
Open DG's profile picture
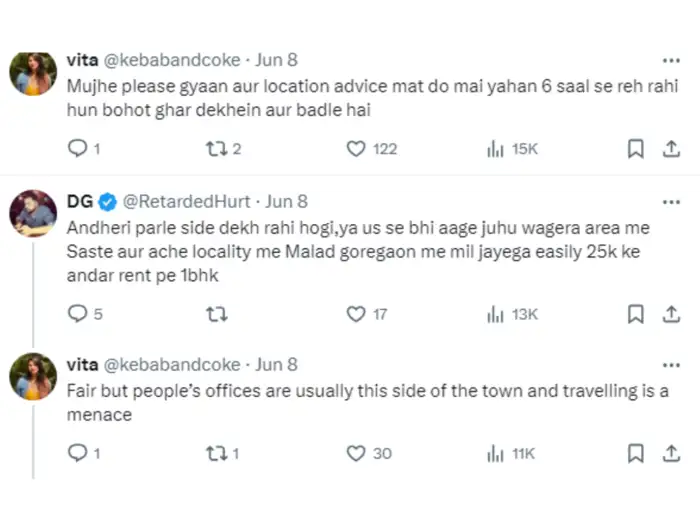(33, 212)
